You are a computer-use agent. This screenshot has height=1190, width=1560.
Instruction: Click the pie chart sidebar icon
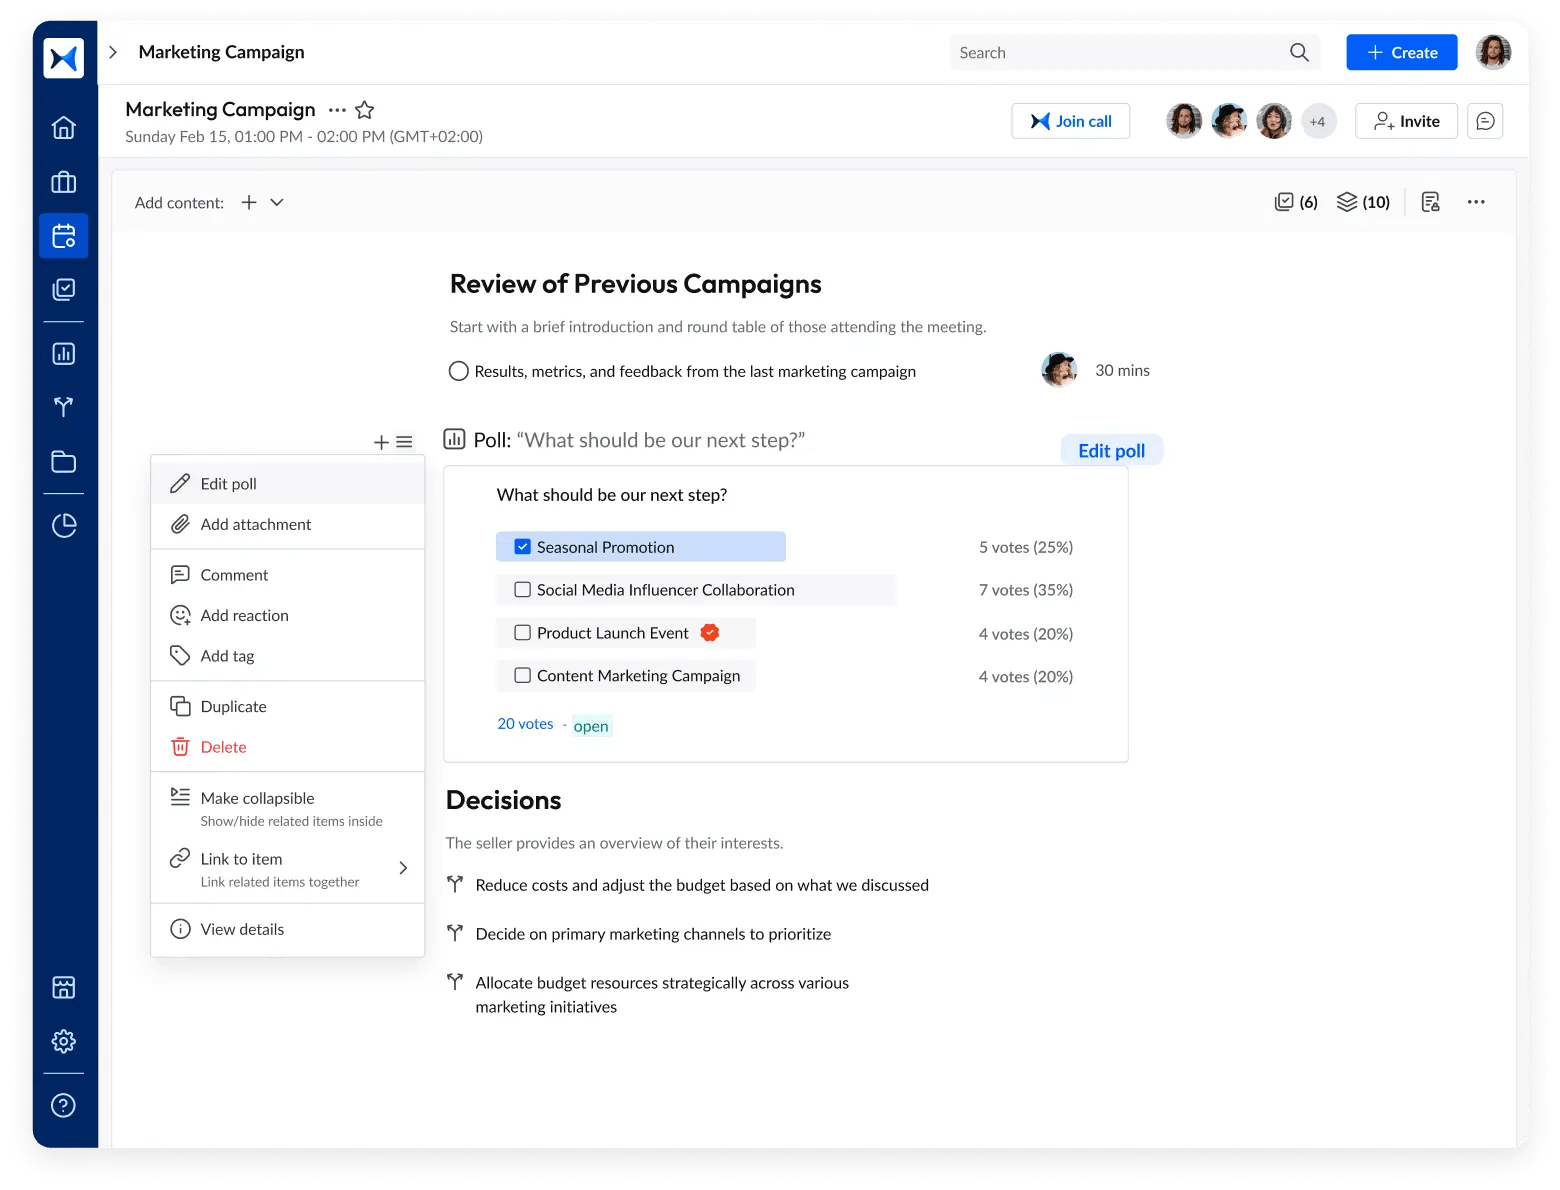pos(63,526)
